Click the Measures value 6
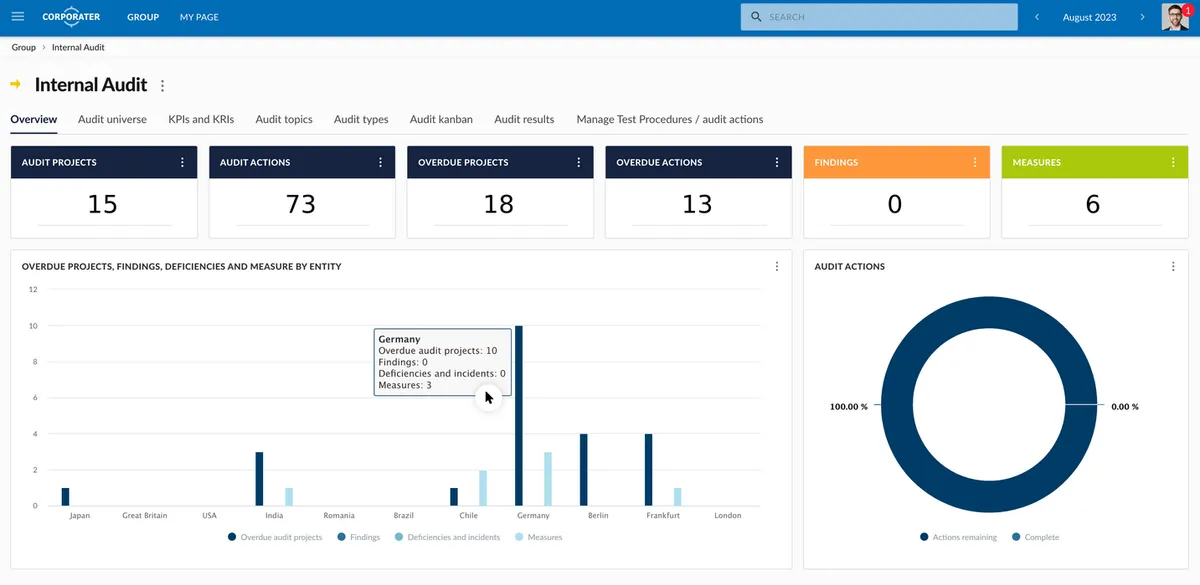Image resolution: width=1200 pixels, height=585 pixels. [x=1093, y=204]
